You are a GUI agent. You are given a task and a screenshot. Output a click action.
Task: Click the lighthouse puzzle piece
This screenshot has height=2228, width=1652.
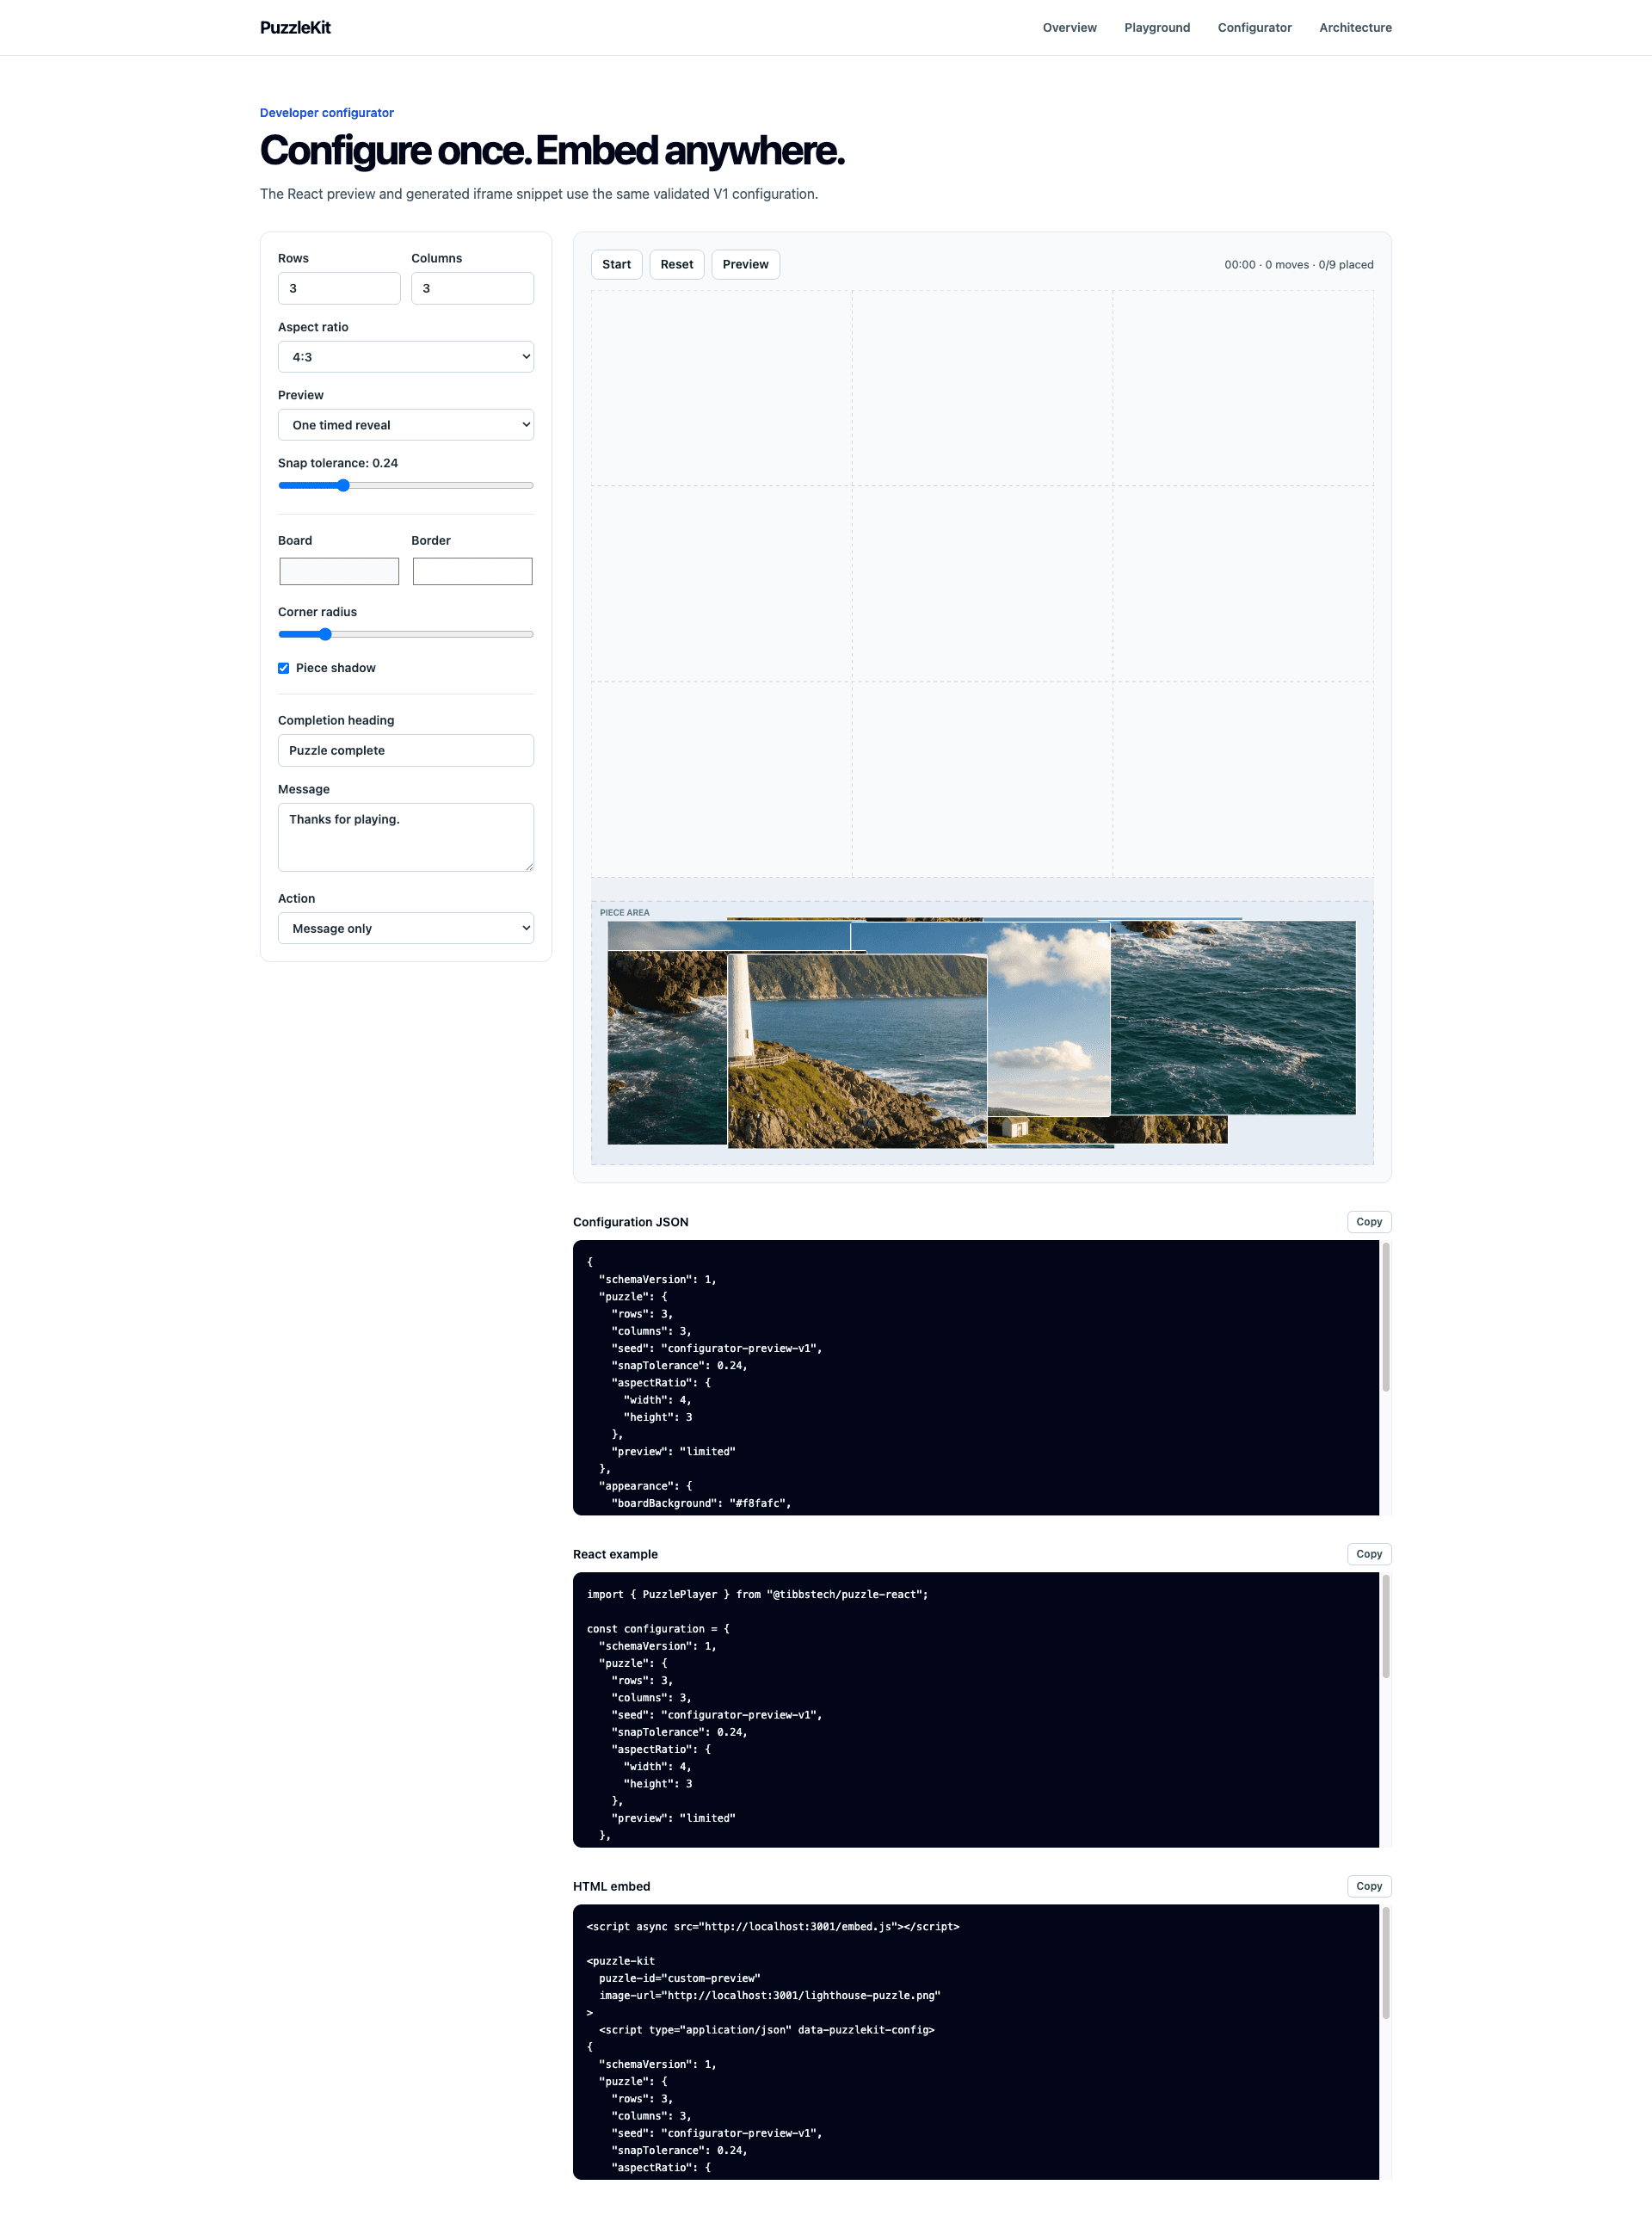coord(857,1050)
